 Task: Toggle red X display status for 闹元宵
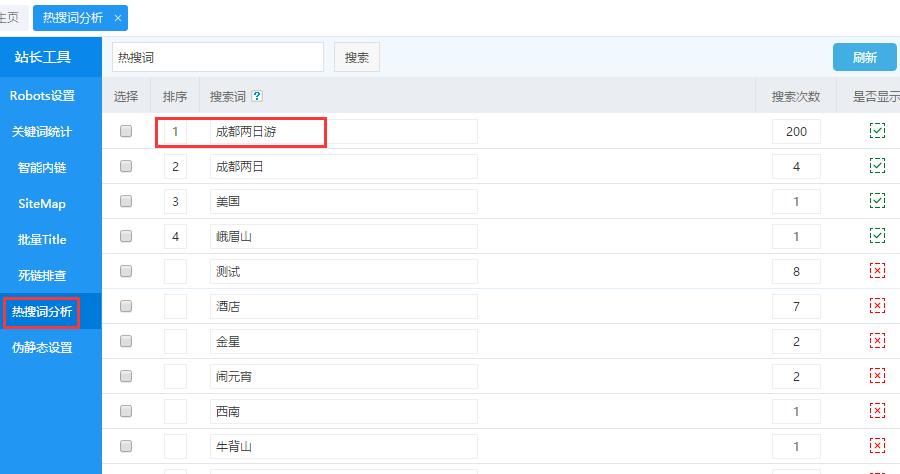click(x=877, y=376)
